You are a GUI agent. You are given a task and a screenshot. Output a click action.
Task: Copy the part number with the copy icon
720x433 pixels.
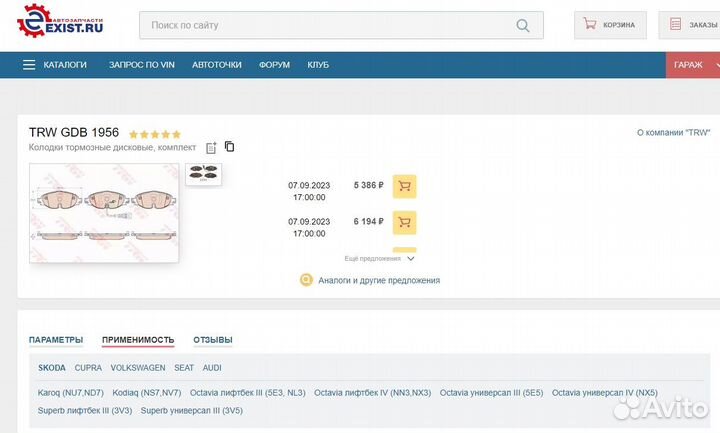230,147
